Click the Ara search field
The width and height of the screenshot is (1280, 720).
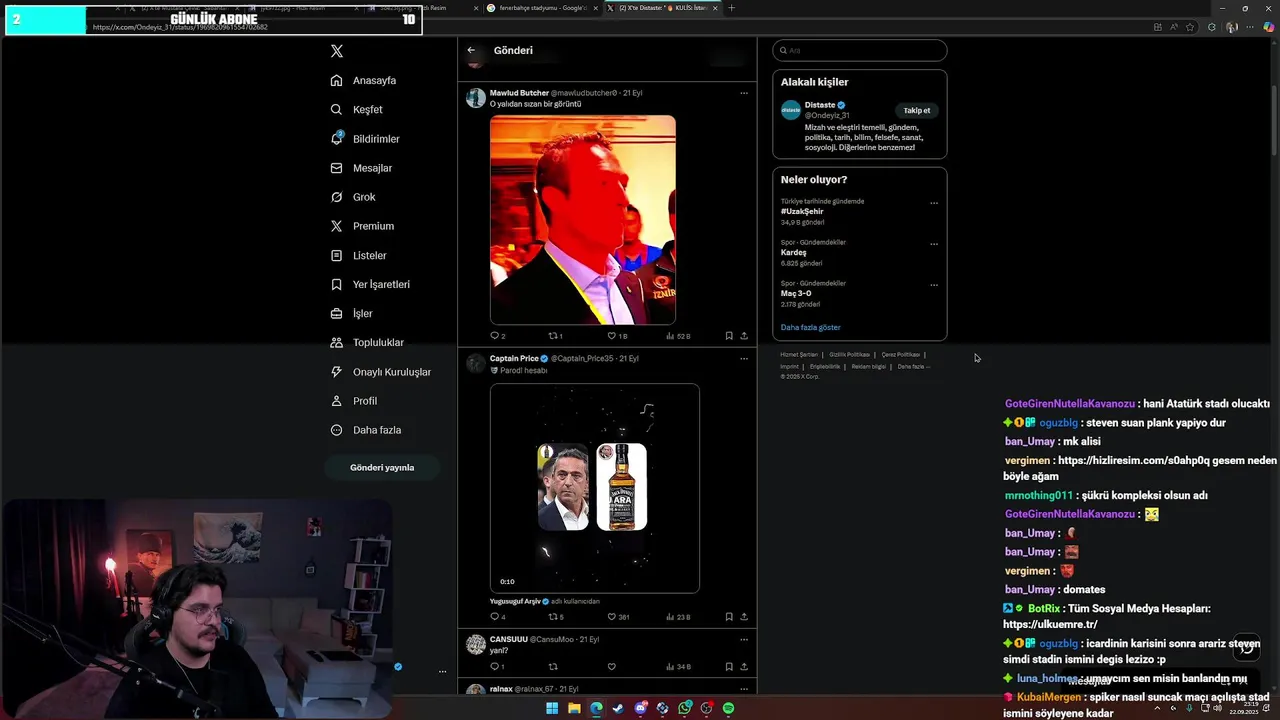click(x=860, y=50)
